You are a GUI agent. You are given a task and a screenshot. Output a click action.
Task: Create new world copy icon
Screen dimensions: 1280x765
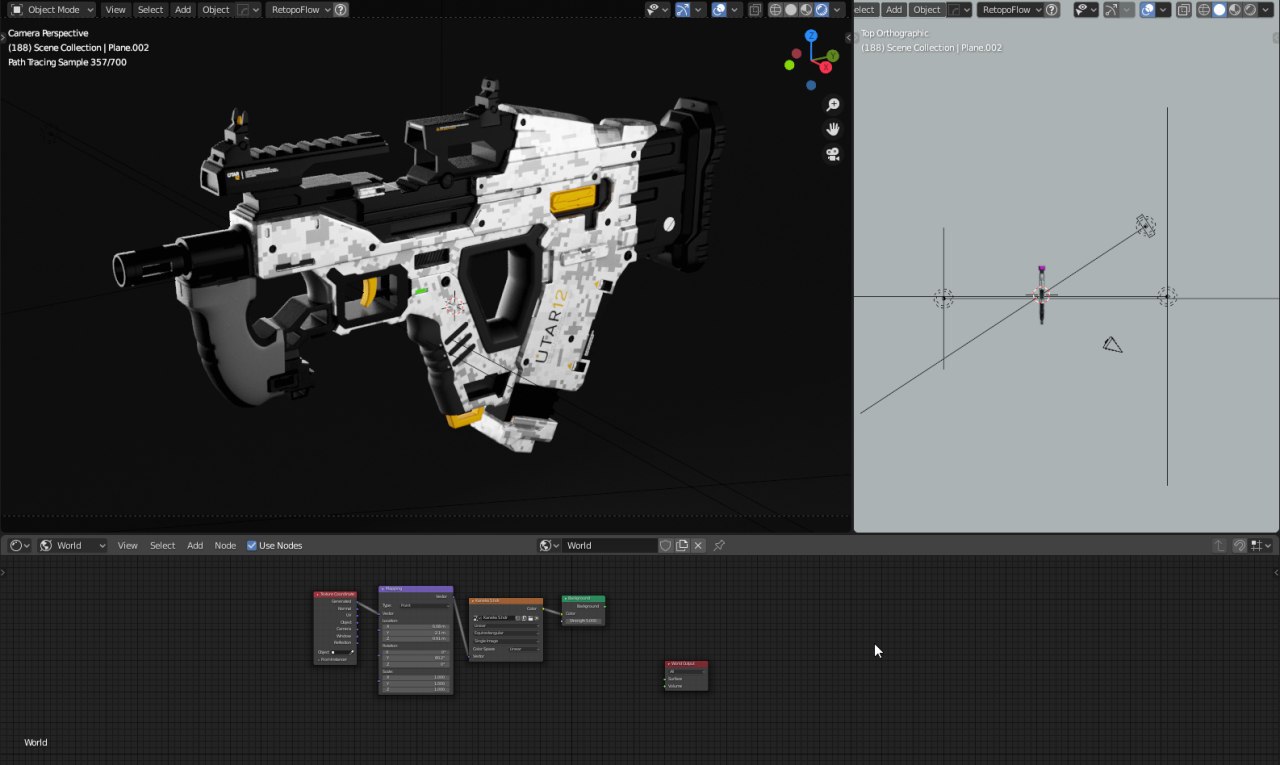point(682,546)
